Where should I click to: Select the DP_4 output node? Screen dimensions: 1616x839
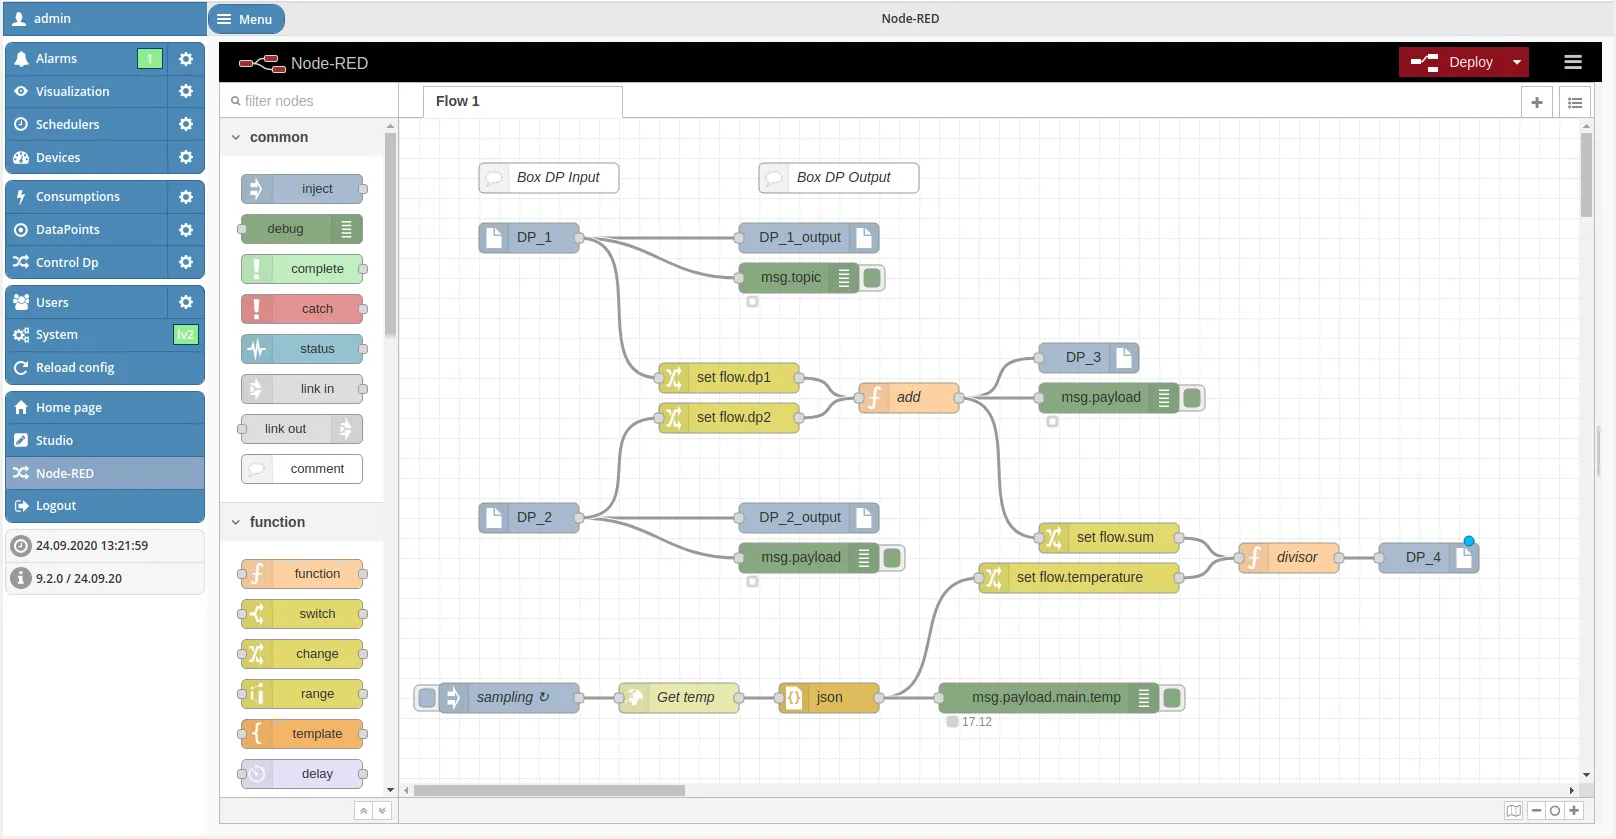click(1428, 558)
